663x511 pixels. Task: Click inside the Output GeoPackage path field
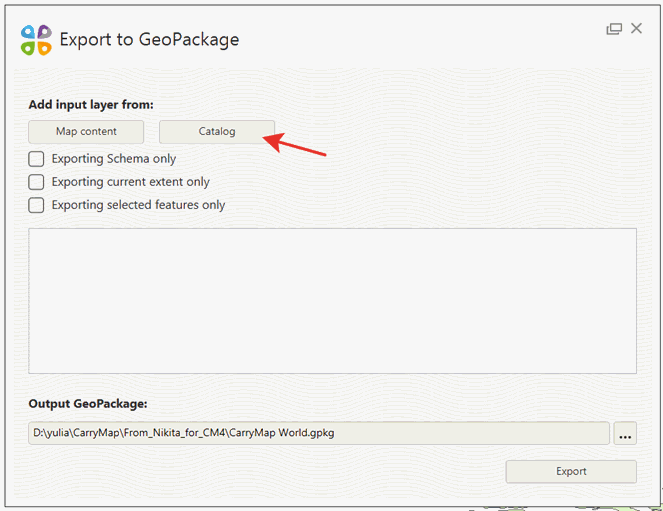[x=319, y=433]
